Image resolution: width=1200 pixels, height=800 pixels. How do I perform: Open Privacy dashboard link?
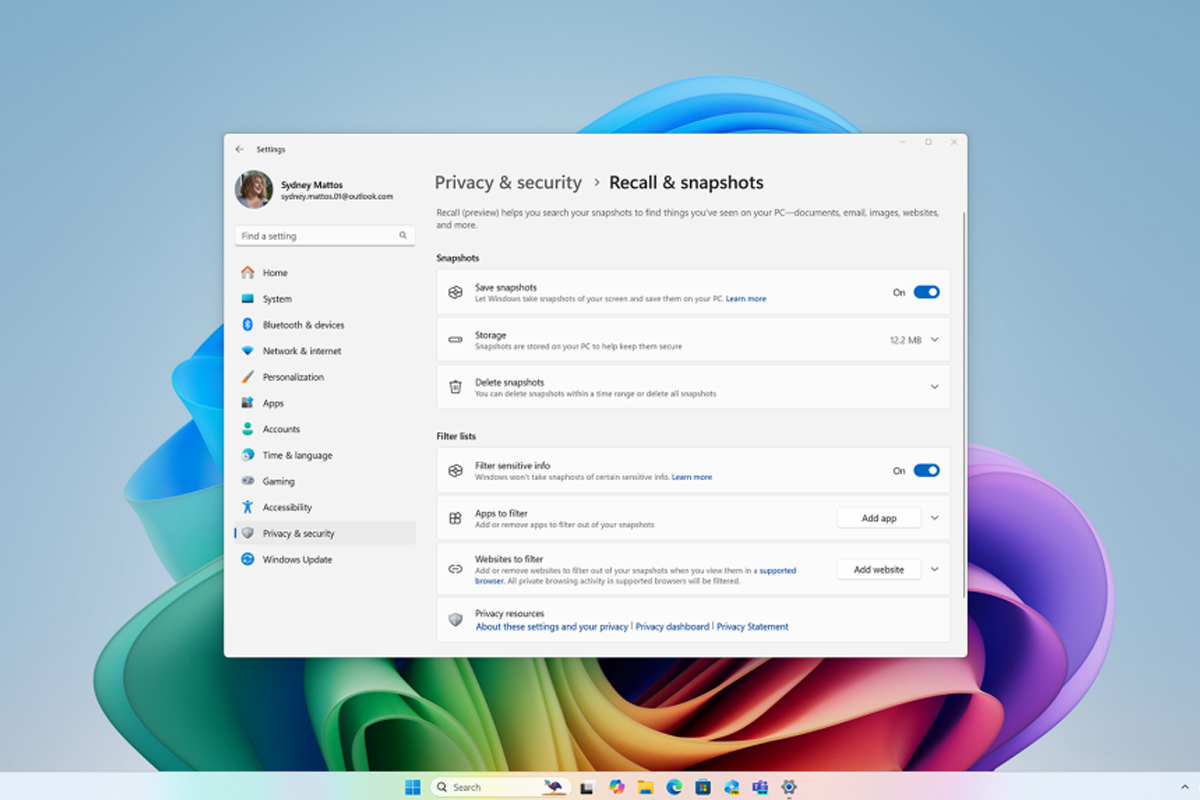pyautogui.click(x=672, y=627)
